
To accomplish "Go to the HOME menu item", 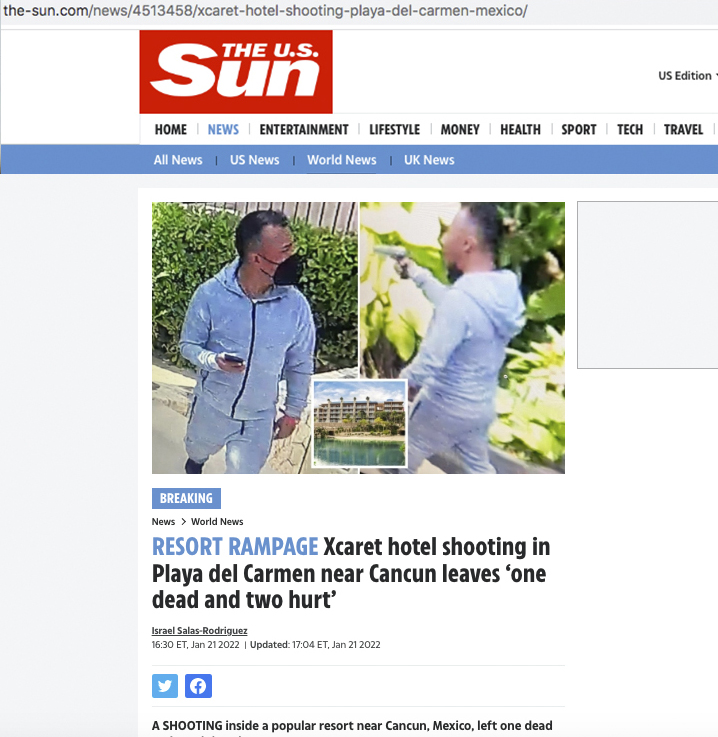I will tap(171, 129).
